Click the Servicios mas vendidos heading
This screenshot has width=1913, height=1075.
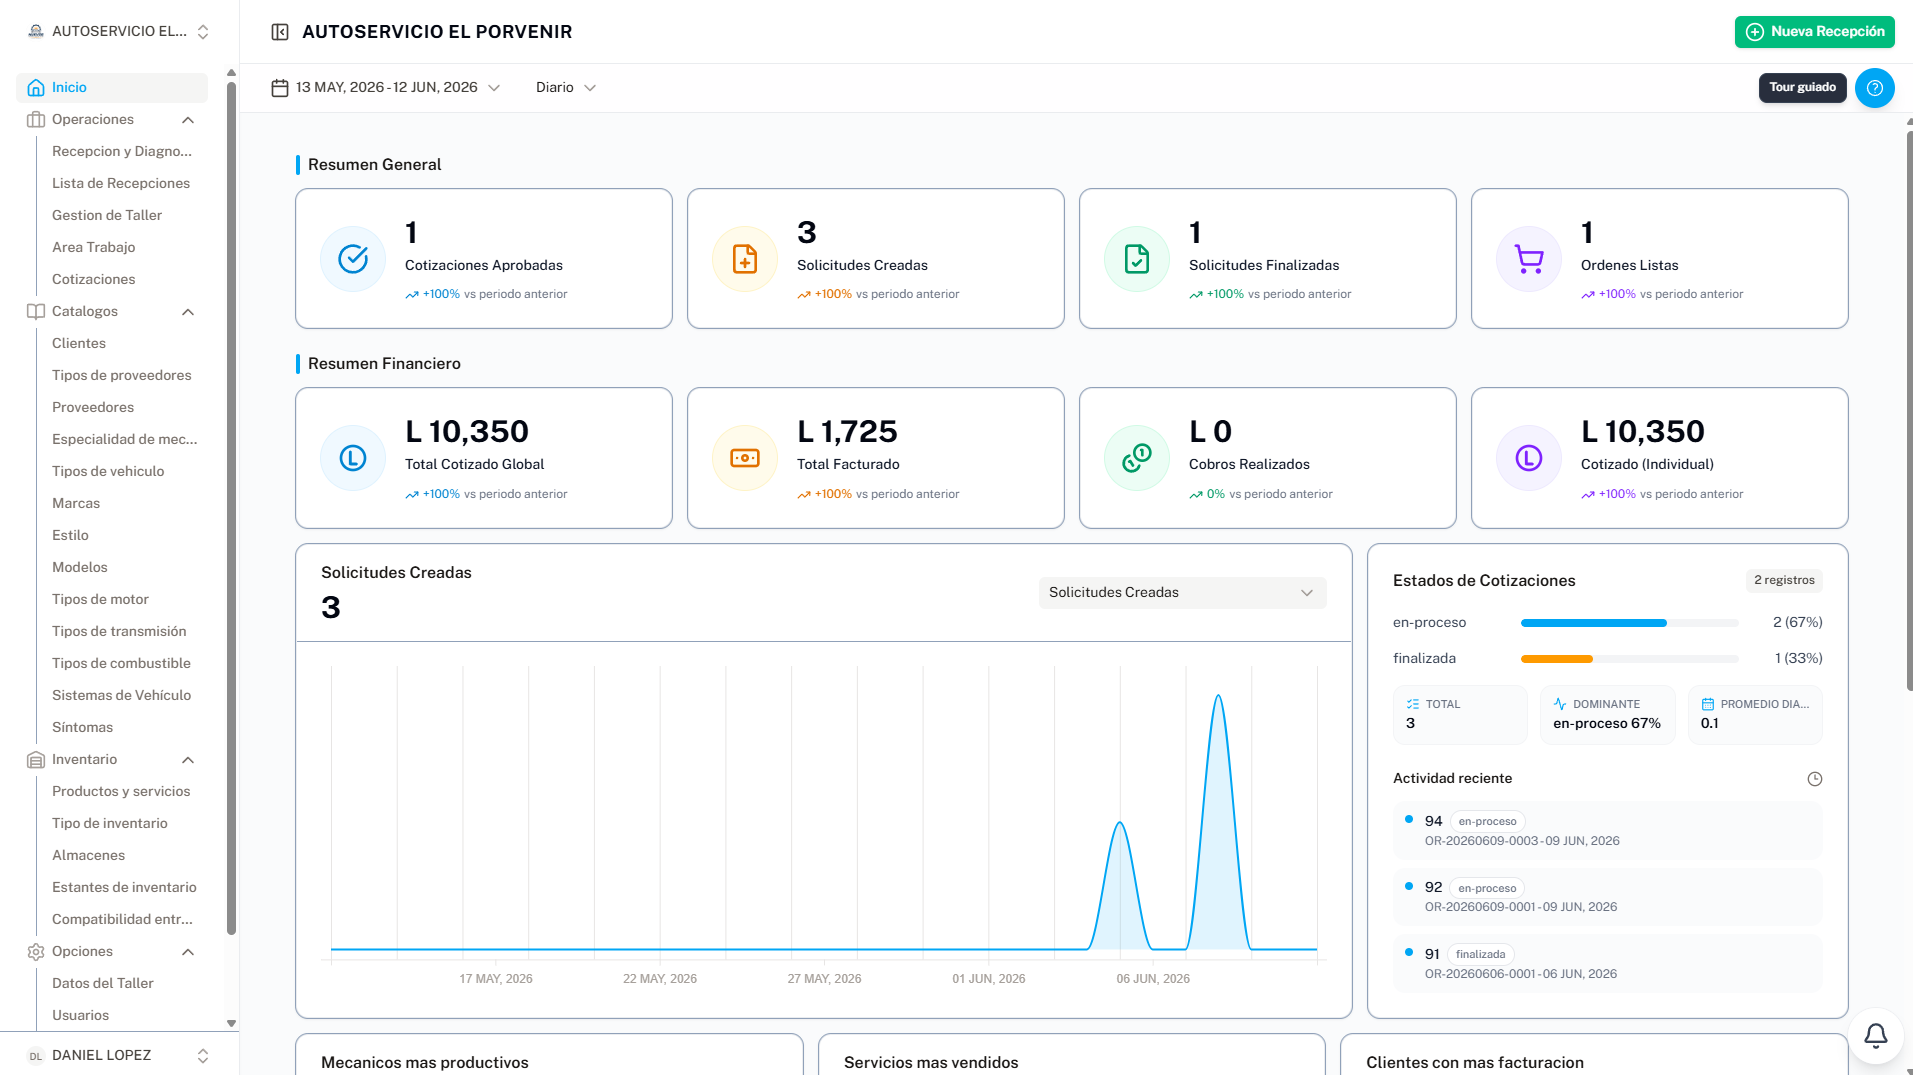[931, 1063]
